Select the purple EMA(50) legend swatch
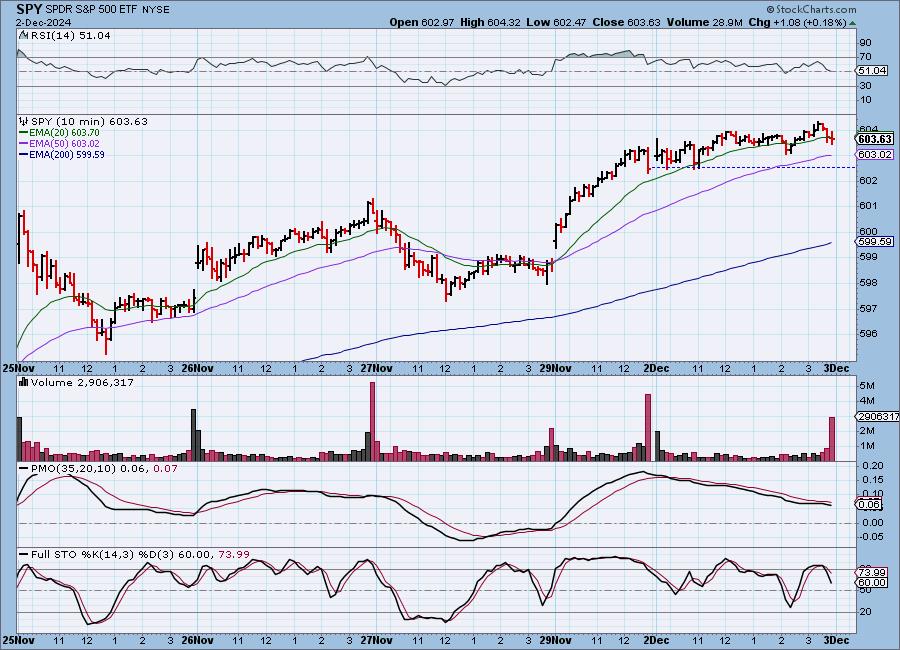The width and height of the screenshot is (900, 650). 24,144
